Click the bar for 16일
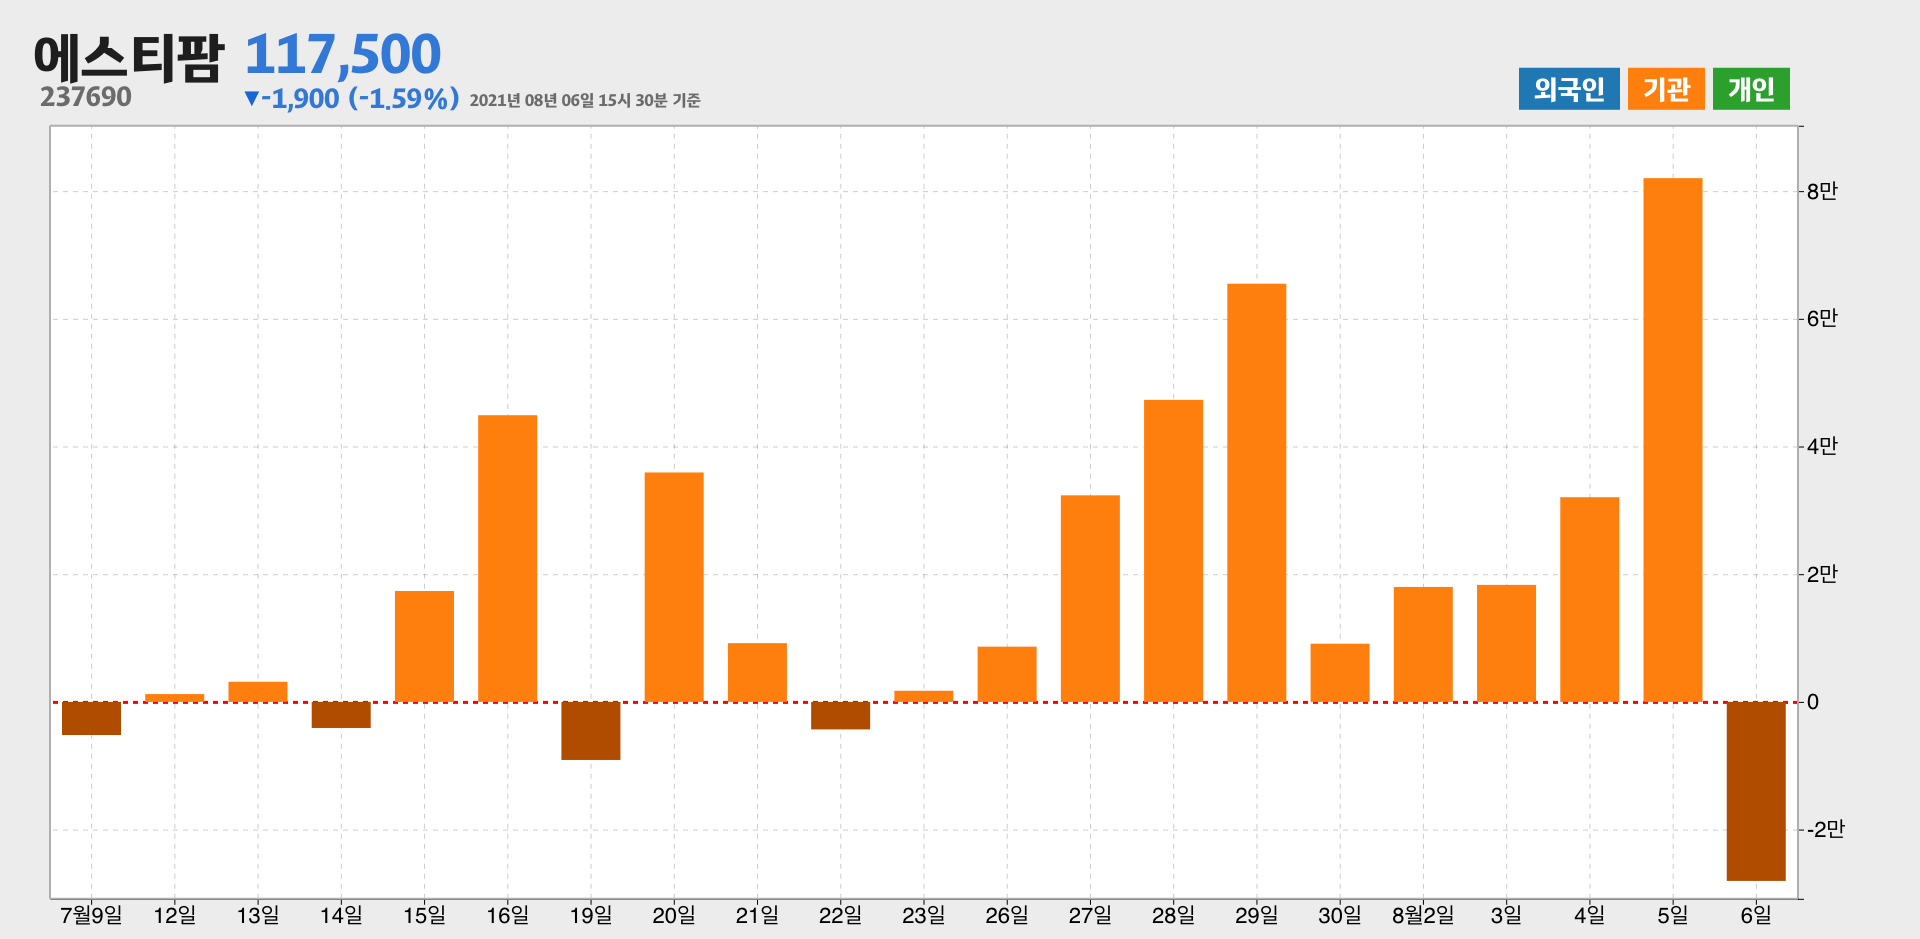 (507, 558)
